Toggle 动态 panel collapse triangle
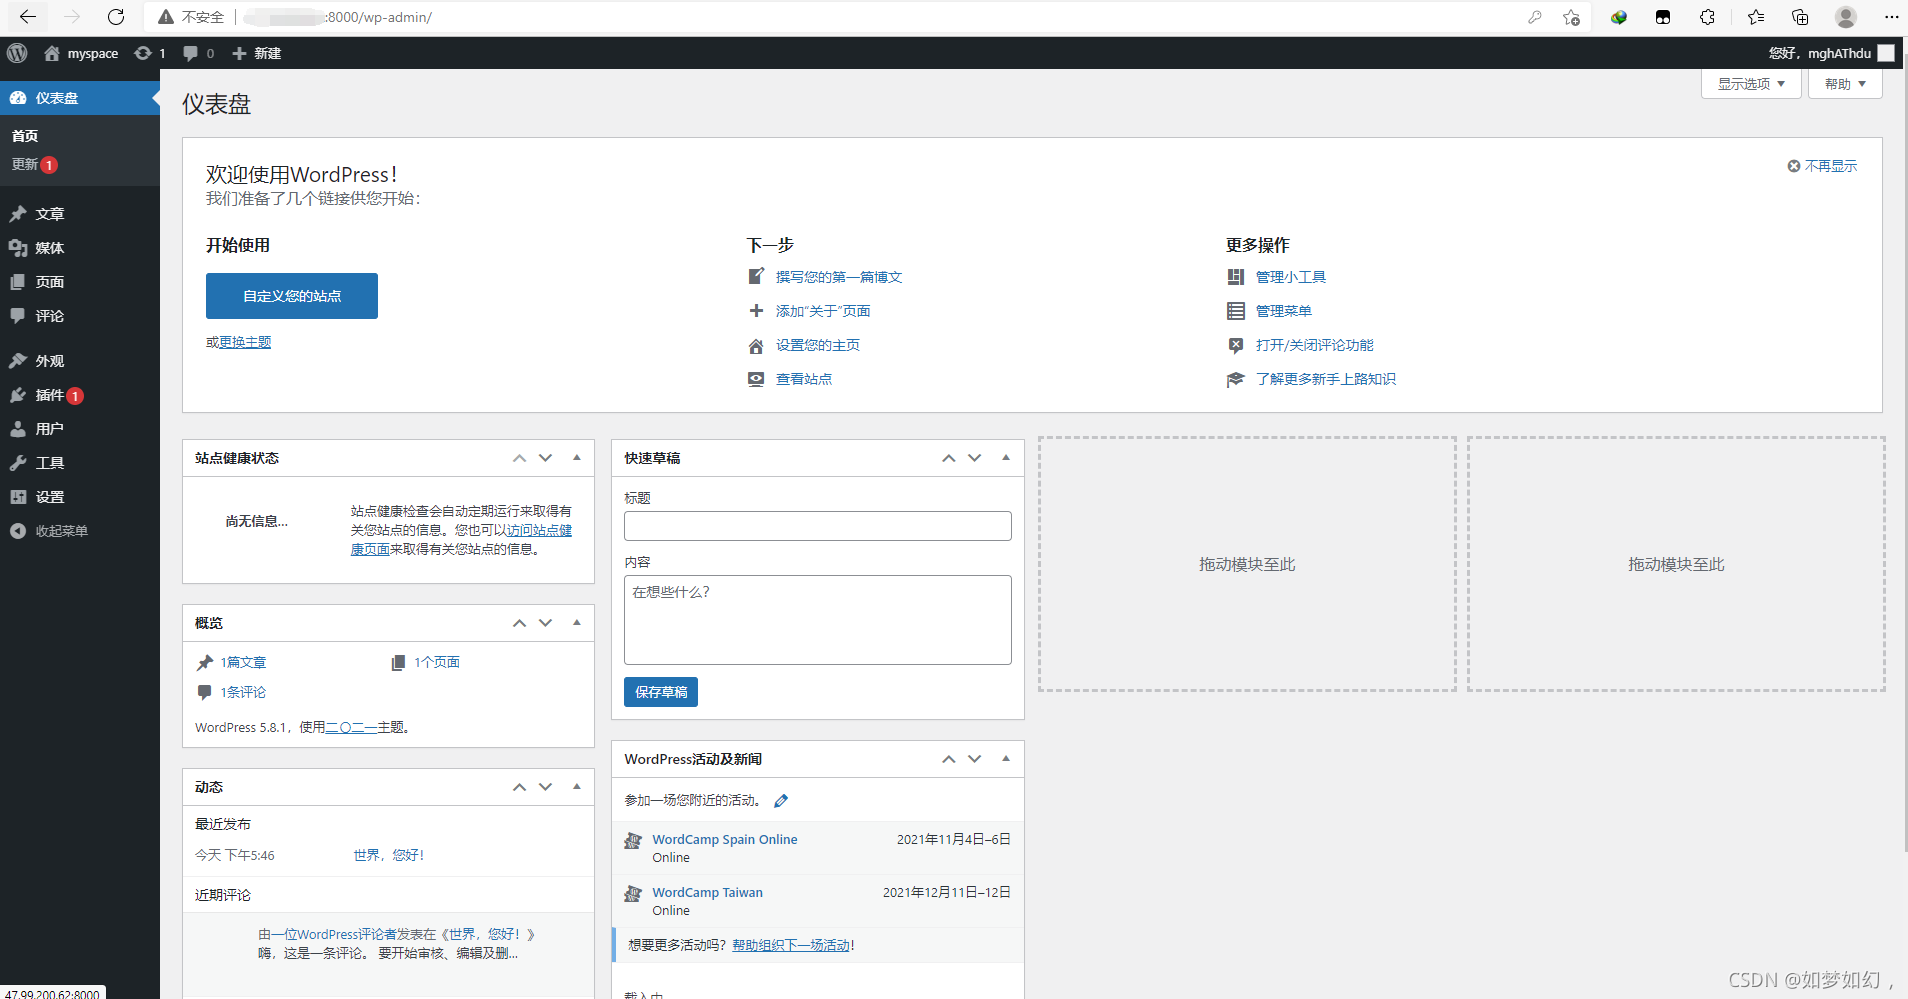The image size is (1908, 999). 577,786
